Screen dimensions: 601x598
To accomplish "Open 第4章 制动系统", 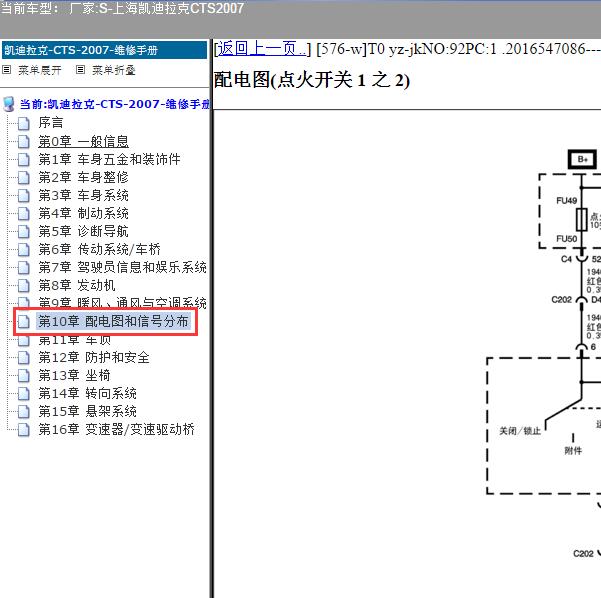I will coord(83,213).
